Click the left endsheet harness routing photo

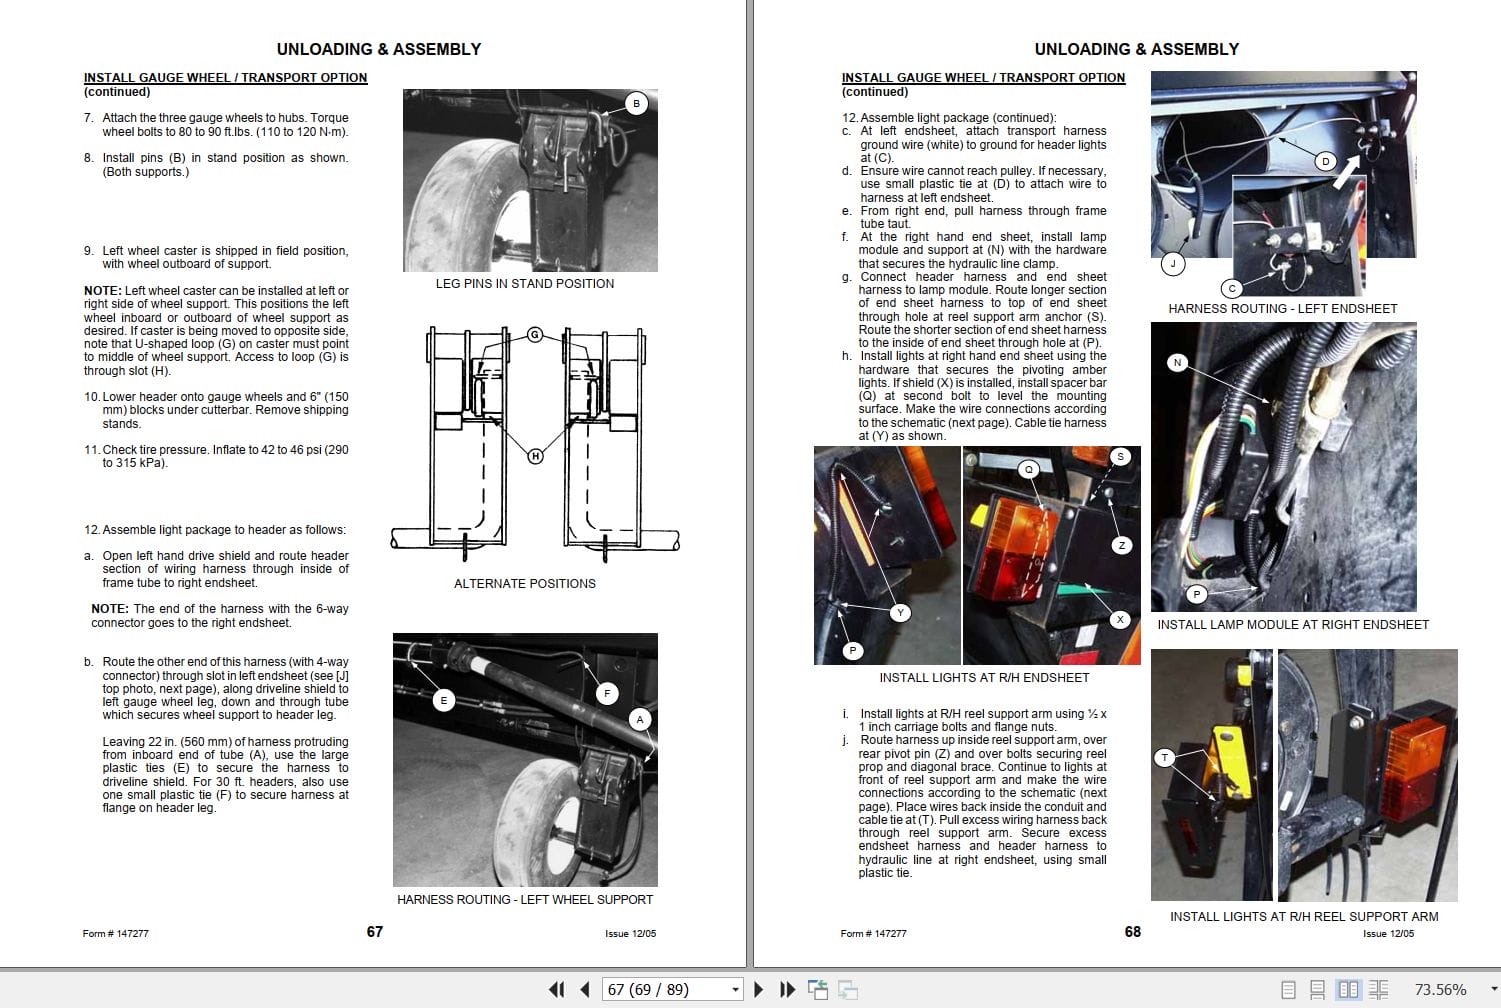[x=1283, y=183]
